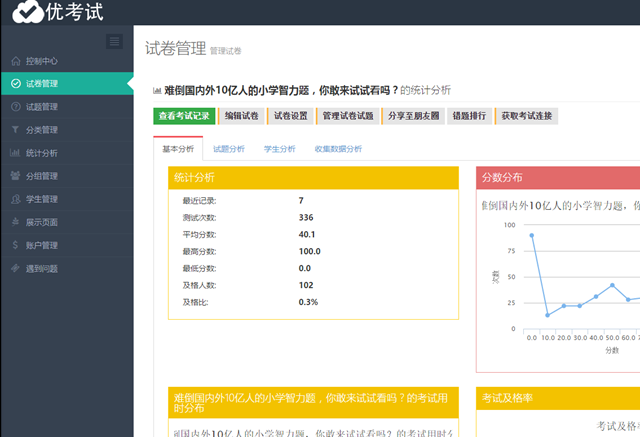Click the question mark icon beside 试题管理

click(16, 106)
